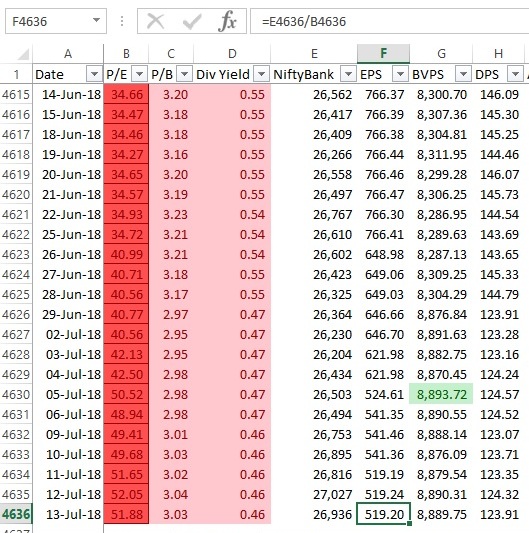
Task: Open the P/B filter dropdown arrow
Action: (x=185, y=74)
